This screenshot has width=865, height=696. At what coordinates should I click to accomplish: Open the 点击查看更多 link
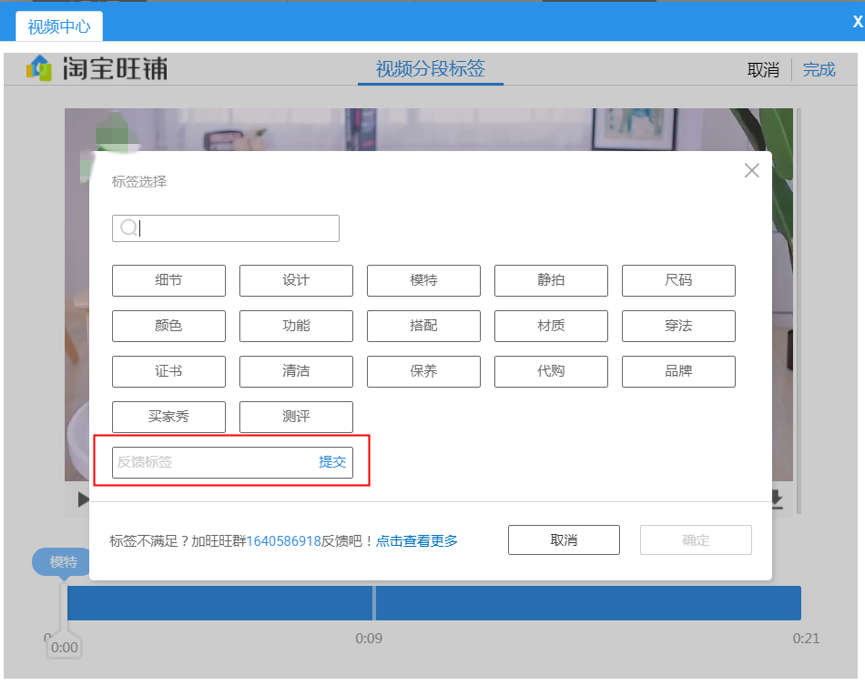[416, 539]
